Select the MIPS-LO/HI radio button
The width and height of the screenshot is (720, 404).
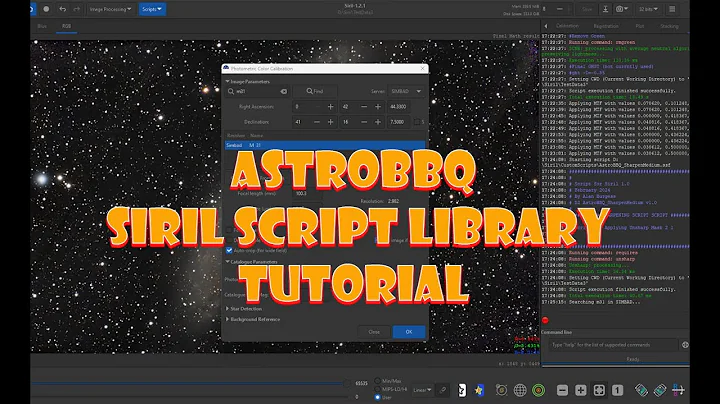pos(377,389)
